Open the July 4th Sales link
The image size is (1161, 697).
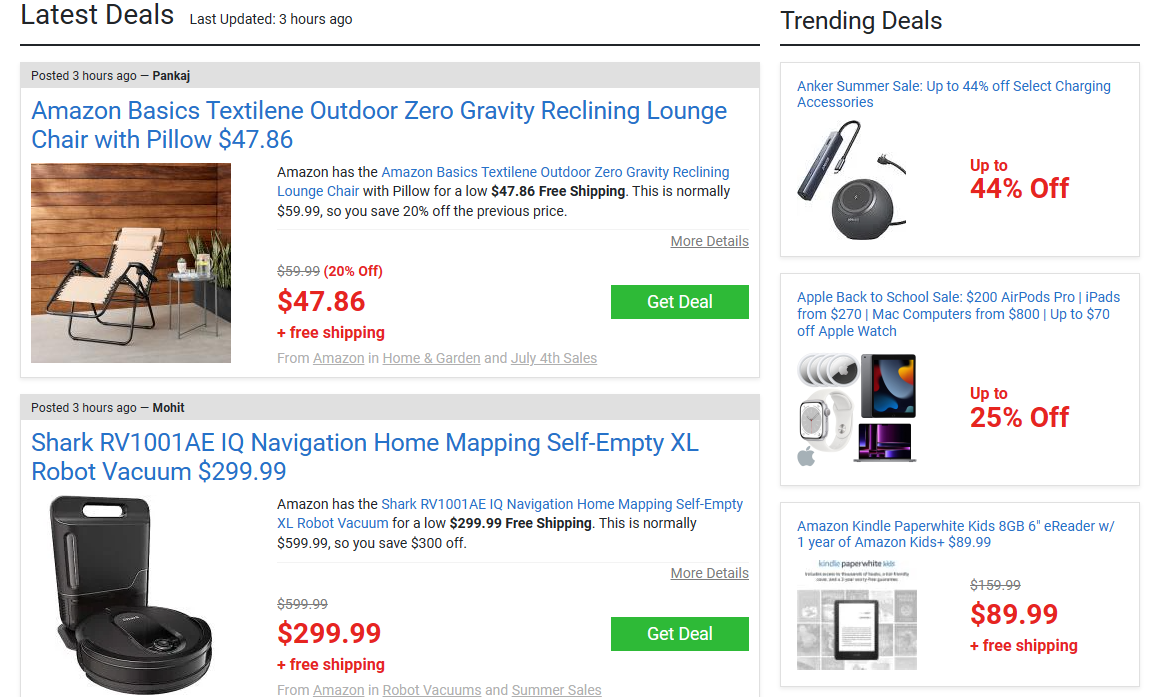[x=554, y=358]
